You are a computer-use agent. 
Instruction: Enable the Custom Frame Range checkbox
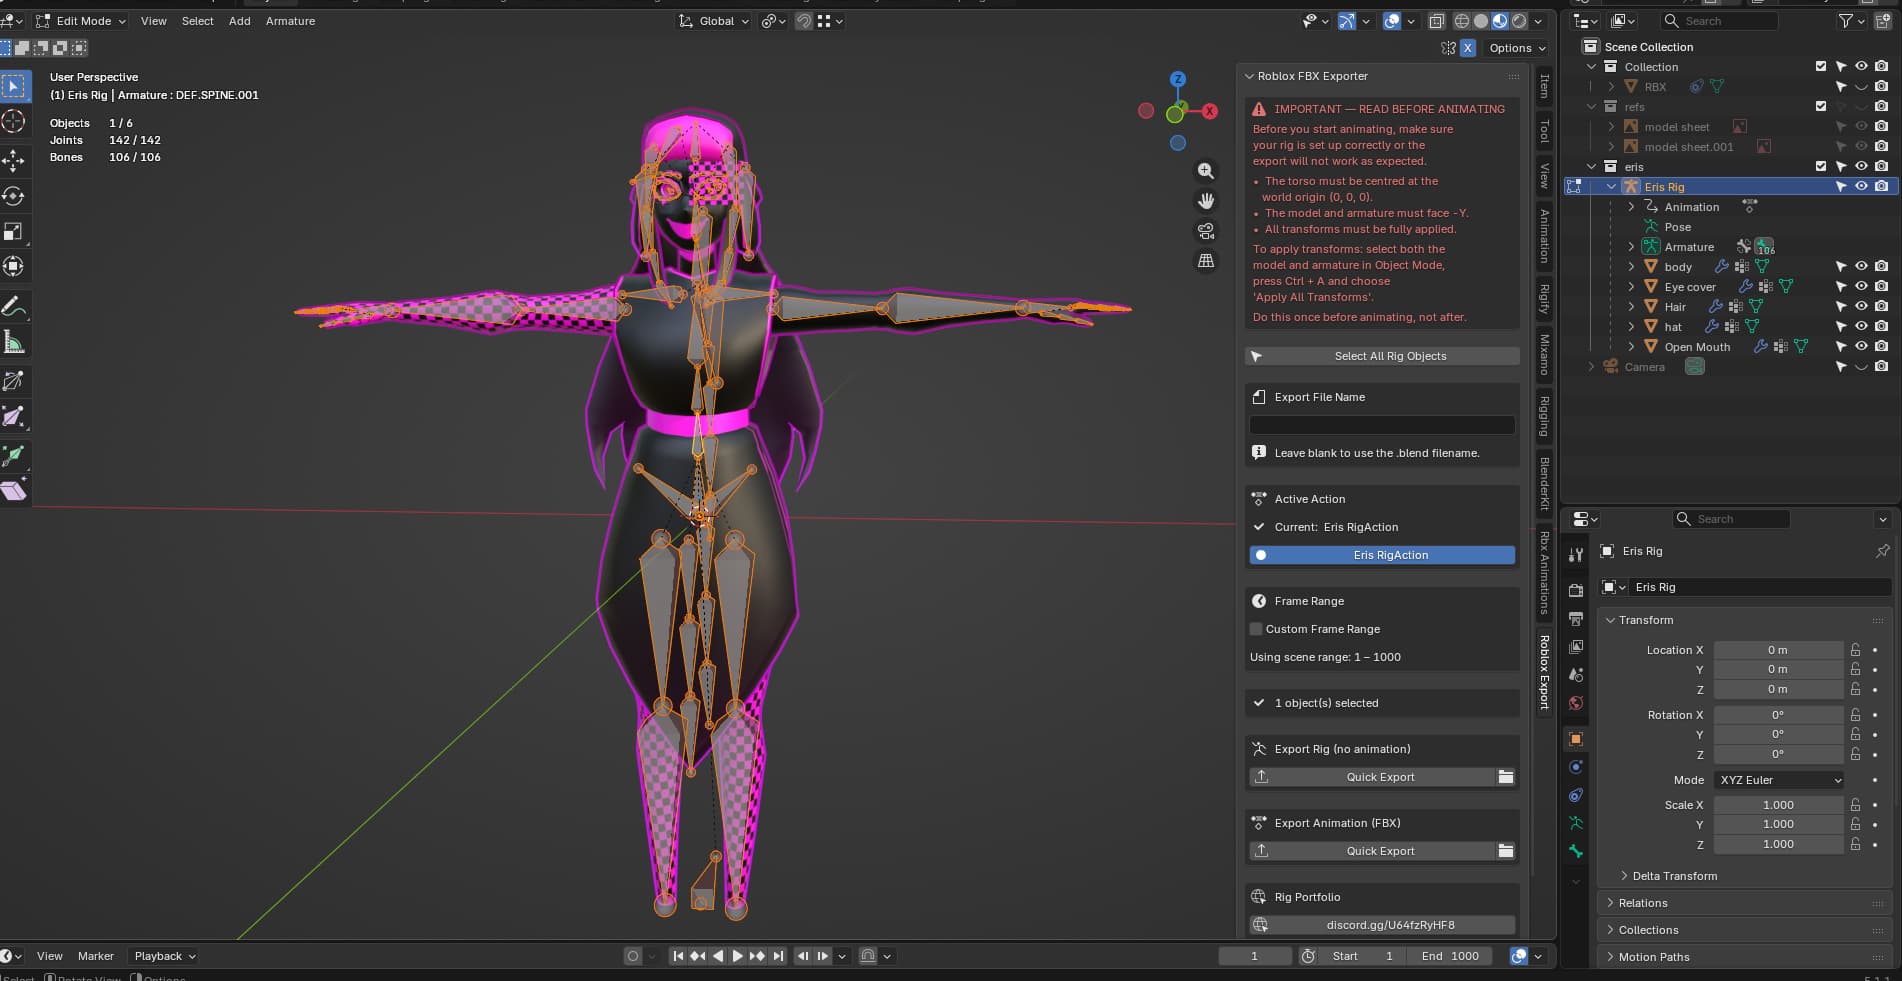[x=1256, y=629]
